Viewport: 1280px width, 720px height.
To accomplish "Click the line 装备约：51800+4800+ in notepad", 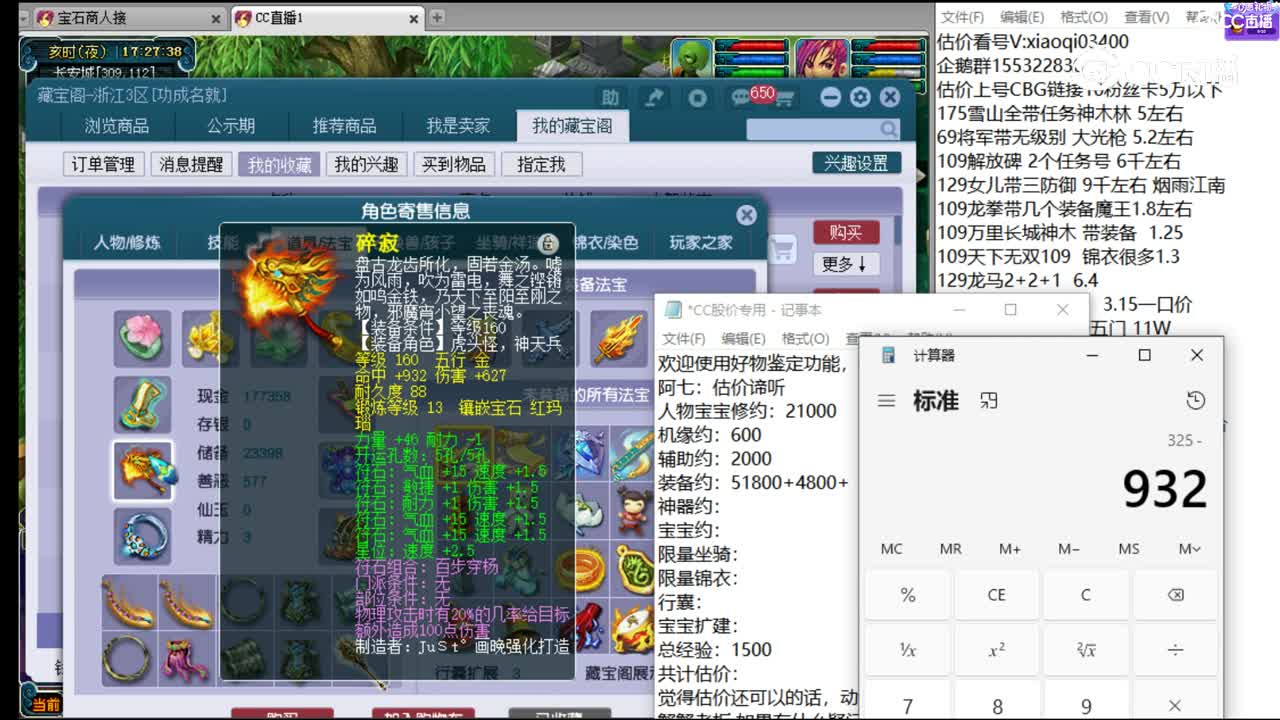I will pyautogui.click(x=753, y=482).
